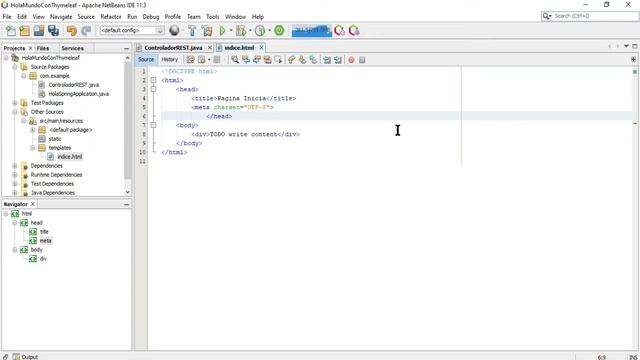Click the Debug Project toolbar icon

[x=241, y=31]
